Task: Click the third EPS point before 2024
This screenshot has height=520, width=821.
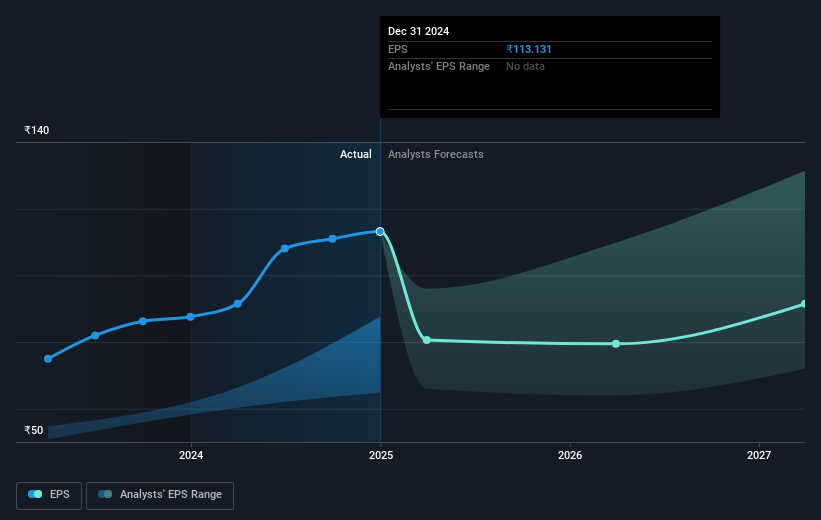Action: click(143, 321)
